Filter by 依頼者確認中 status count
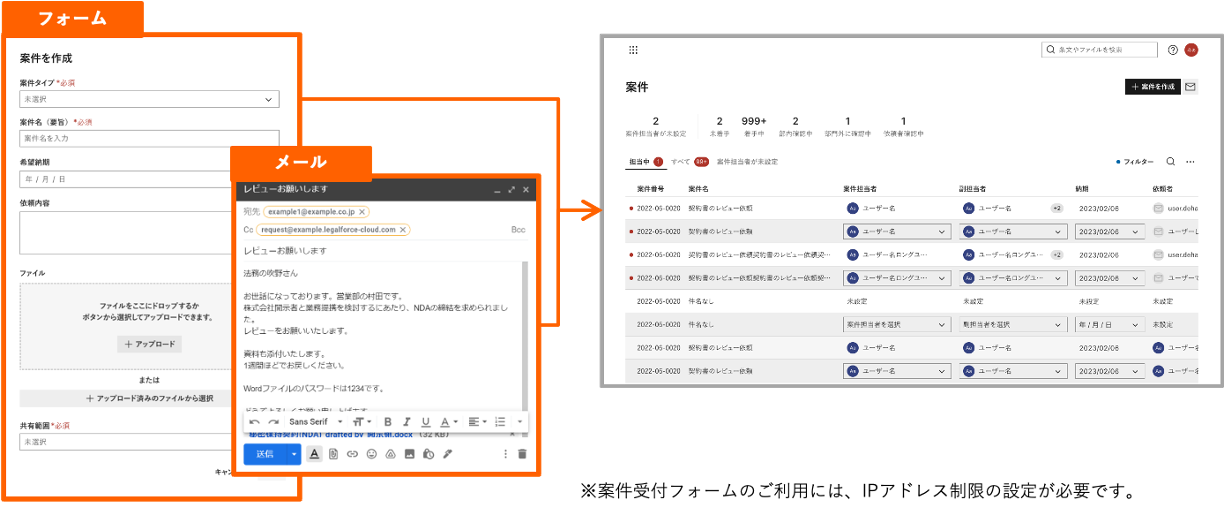Image resolution: width=1224 pixels, height=516 pixels. click(903, 126)
